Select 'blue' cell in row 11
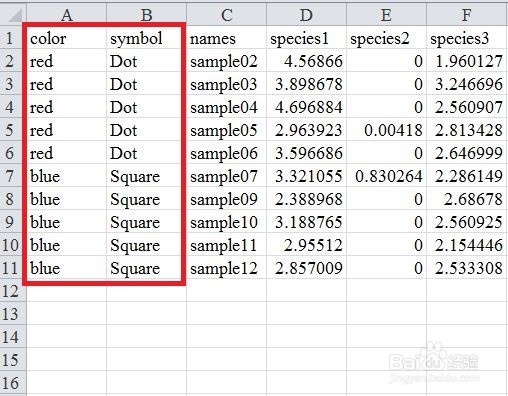Viewport: 508px width, 396px height. pos(66,267)
